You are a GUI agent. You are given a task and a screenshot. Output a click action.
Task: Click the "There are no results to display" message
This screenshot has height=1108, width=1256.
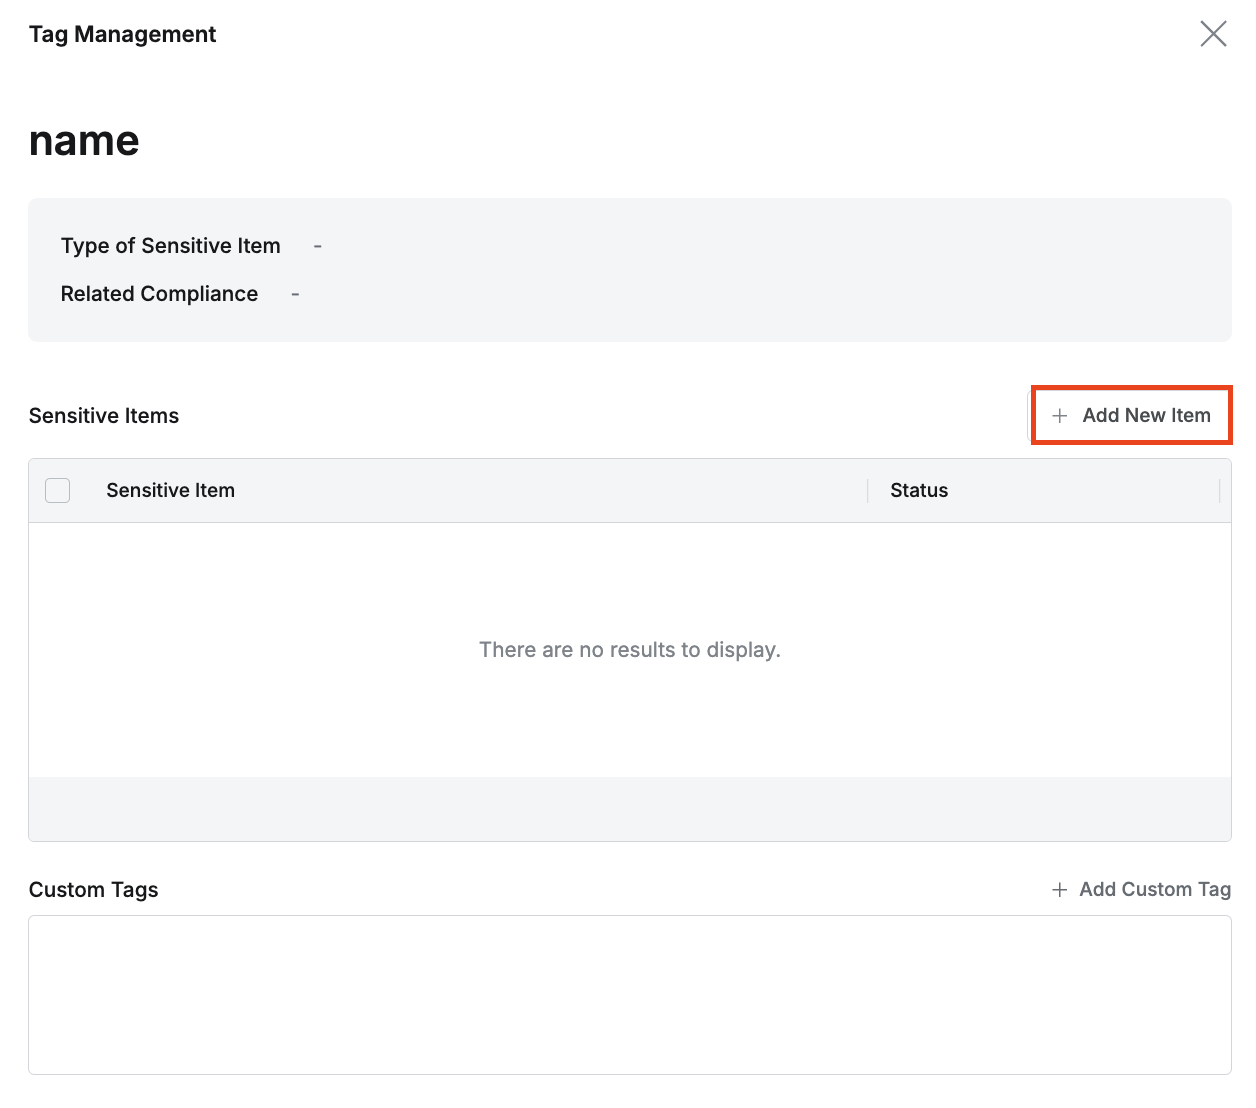click(x=629, y=650)
